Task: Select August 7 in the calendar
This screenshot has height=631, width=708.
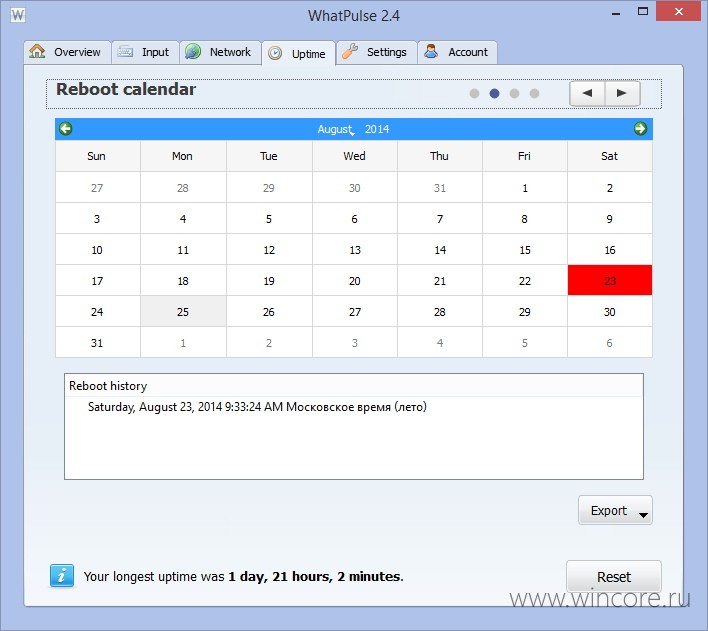Action: tap(440, 219)
